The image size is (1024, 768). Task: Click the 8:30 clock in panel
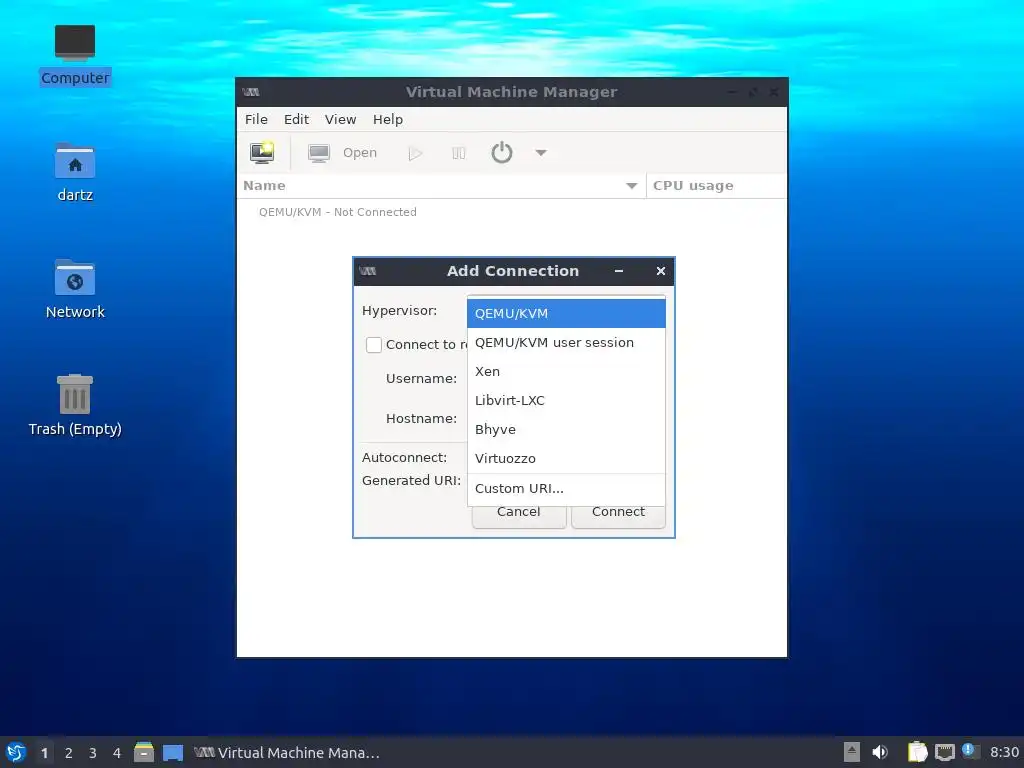[1004, 752]
